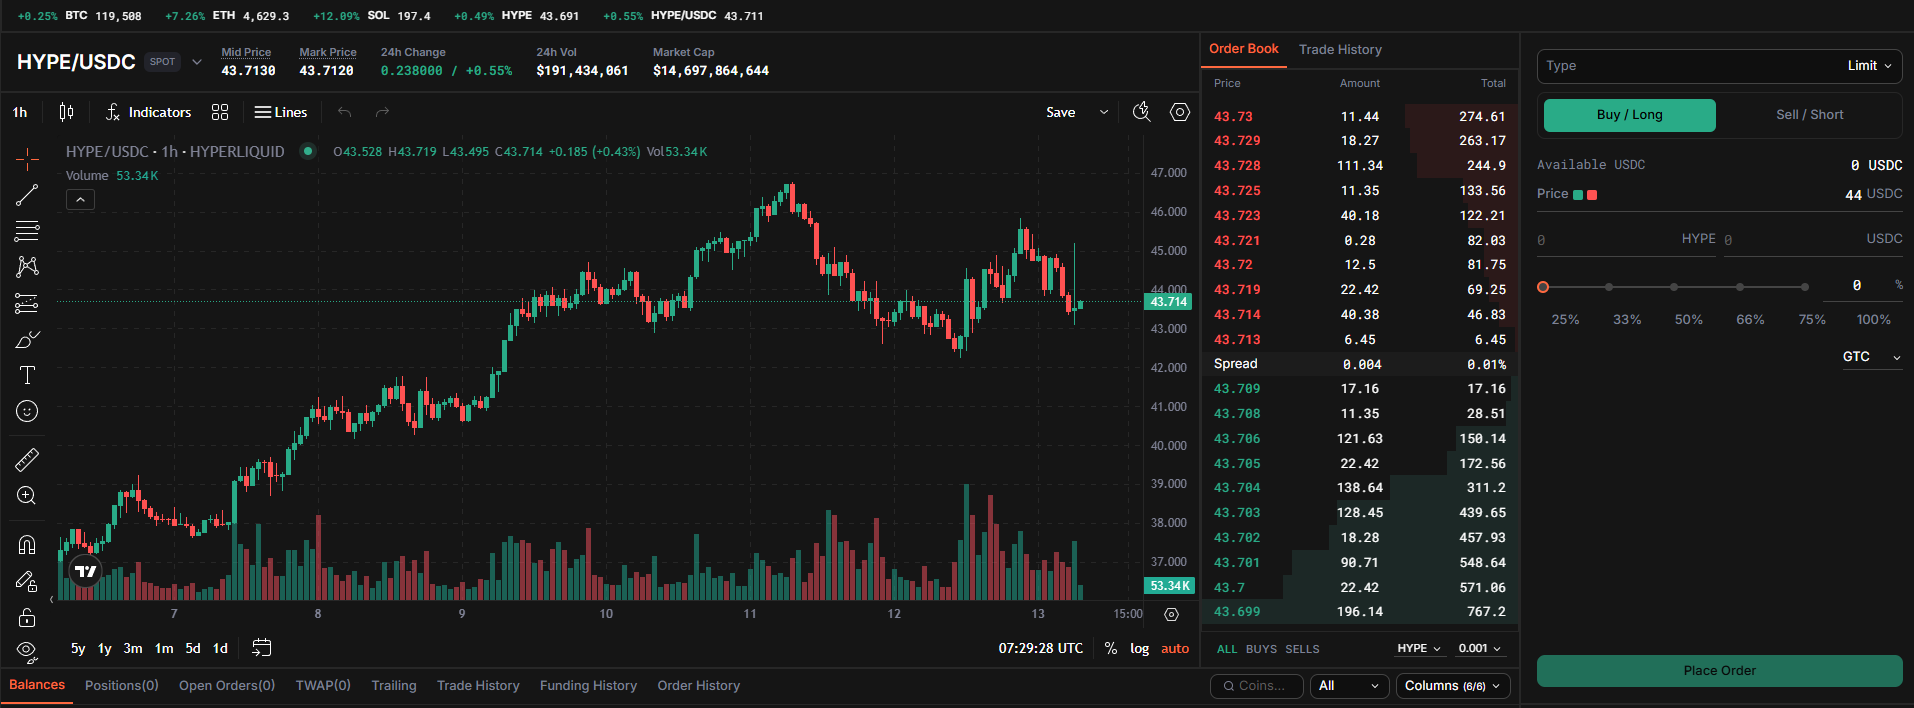1914x708 pixels.
Task: Open the Open Orders(0) tab
Action: click(x=227, y=686)
